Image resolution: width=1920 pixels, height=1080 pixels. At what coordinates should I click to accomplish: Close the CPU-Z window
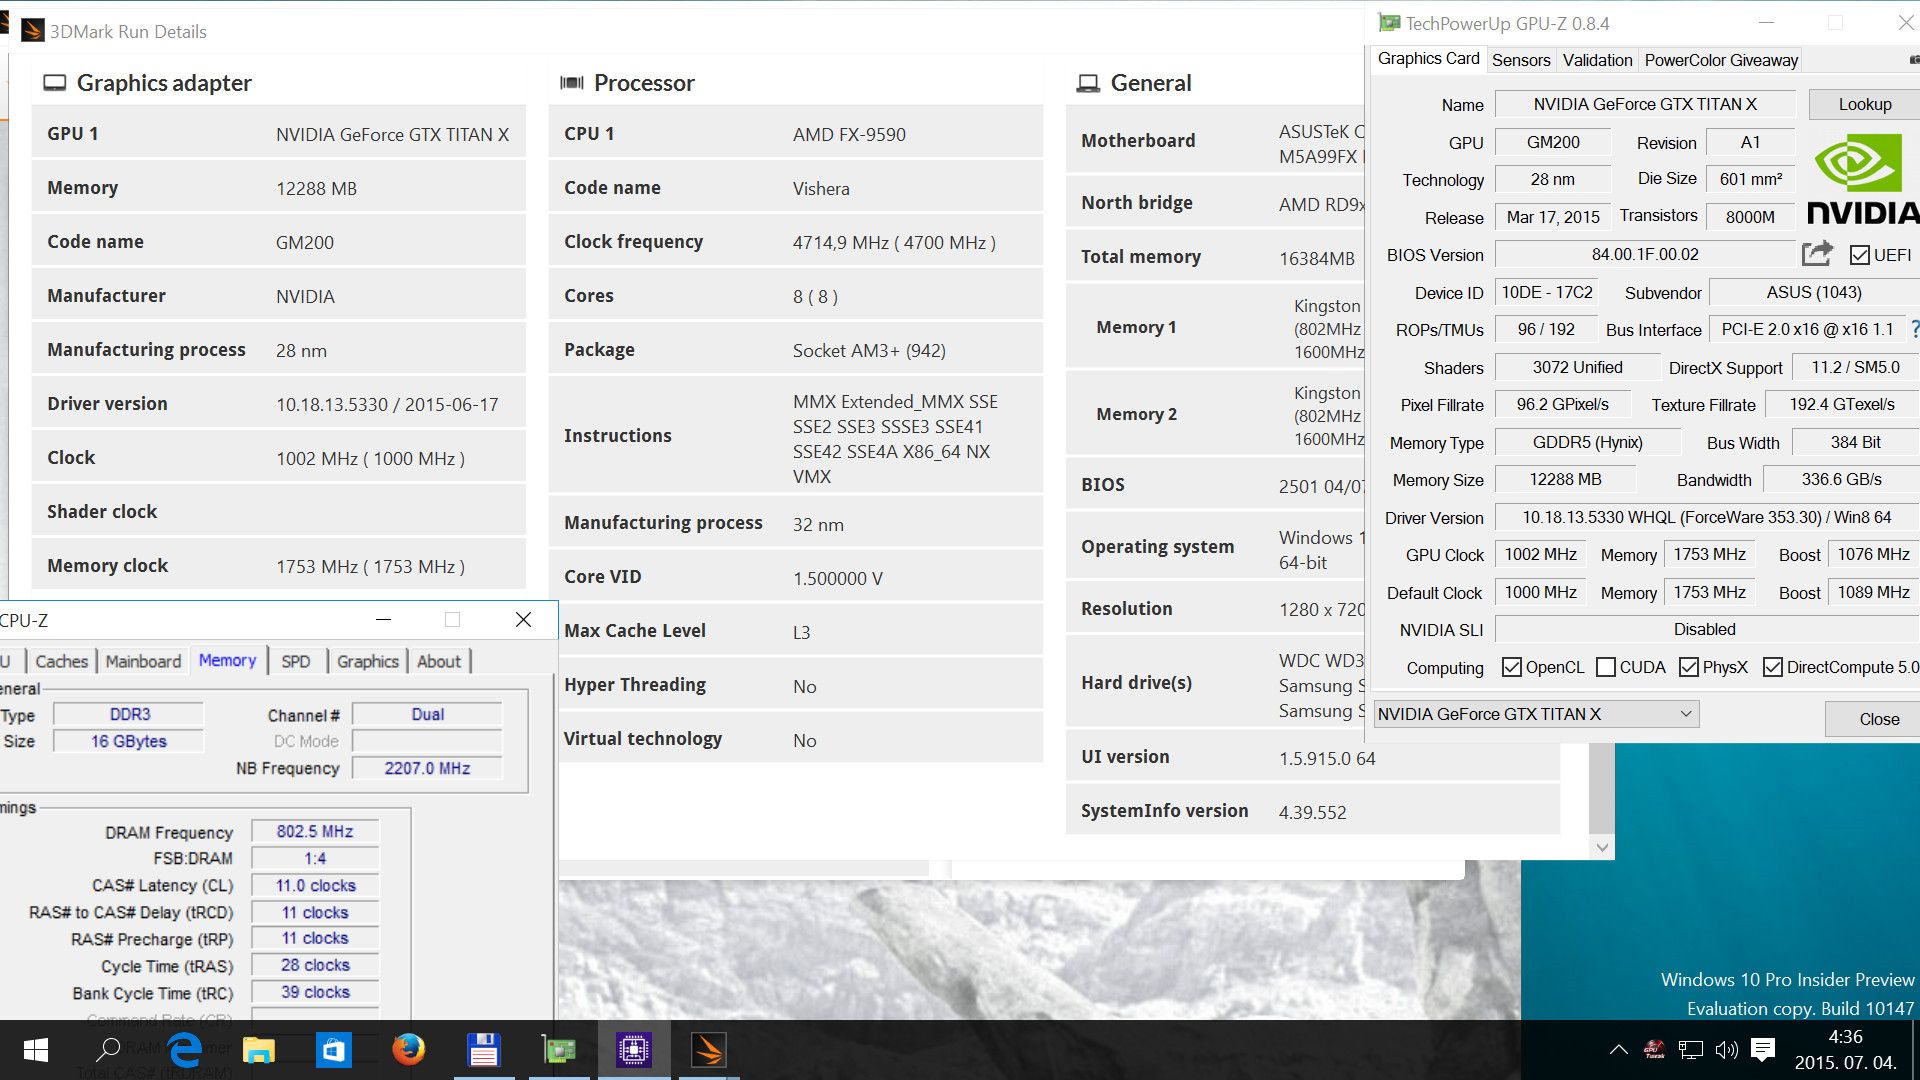click(523, 620)
